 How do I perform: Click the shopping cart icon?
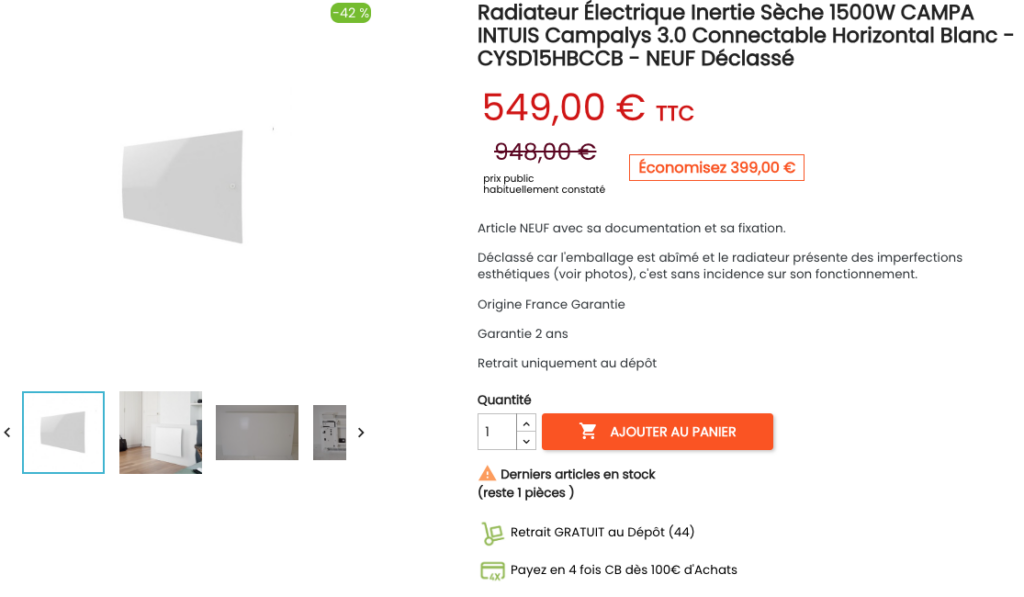coord(588,432)
